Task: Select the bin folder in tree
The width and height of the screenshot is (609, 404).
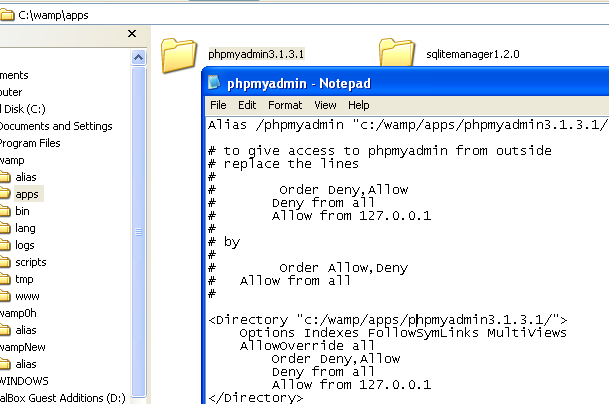Action: point(22,211)
